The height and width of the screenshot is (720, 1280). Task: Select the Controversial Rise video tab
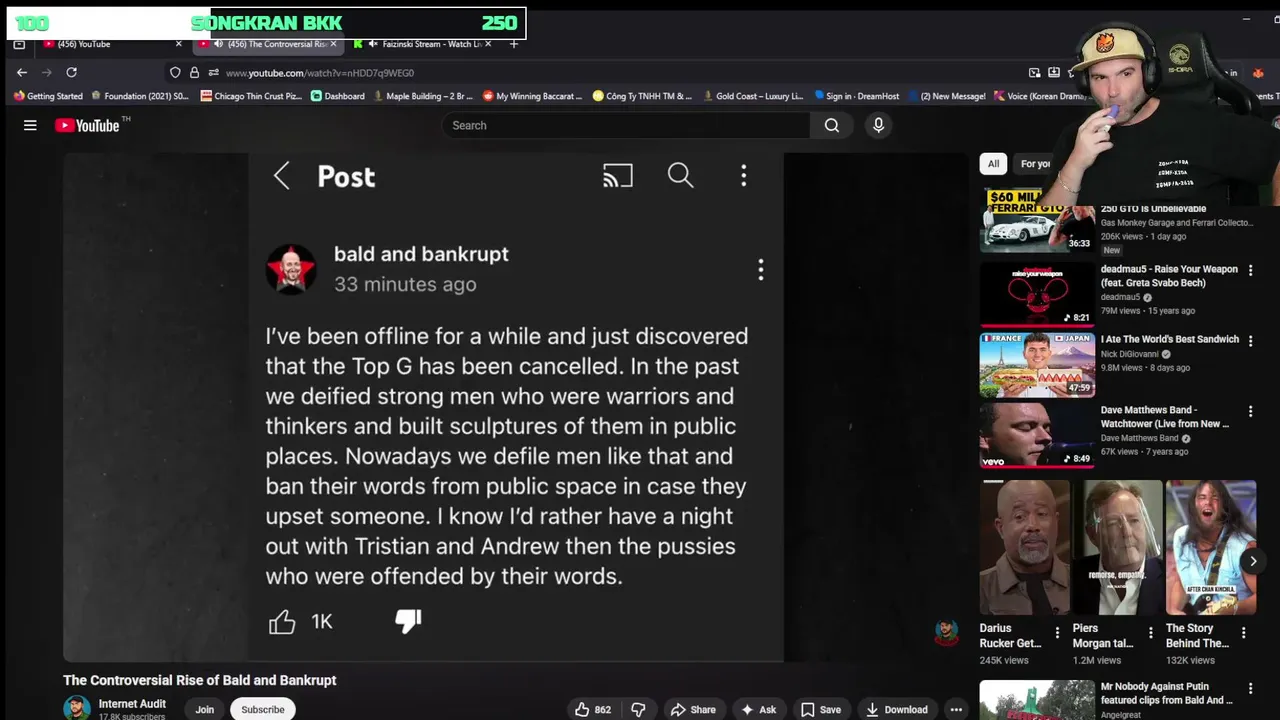click(268, 44)
